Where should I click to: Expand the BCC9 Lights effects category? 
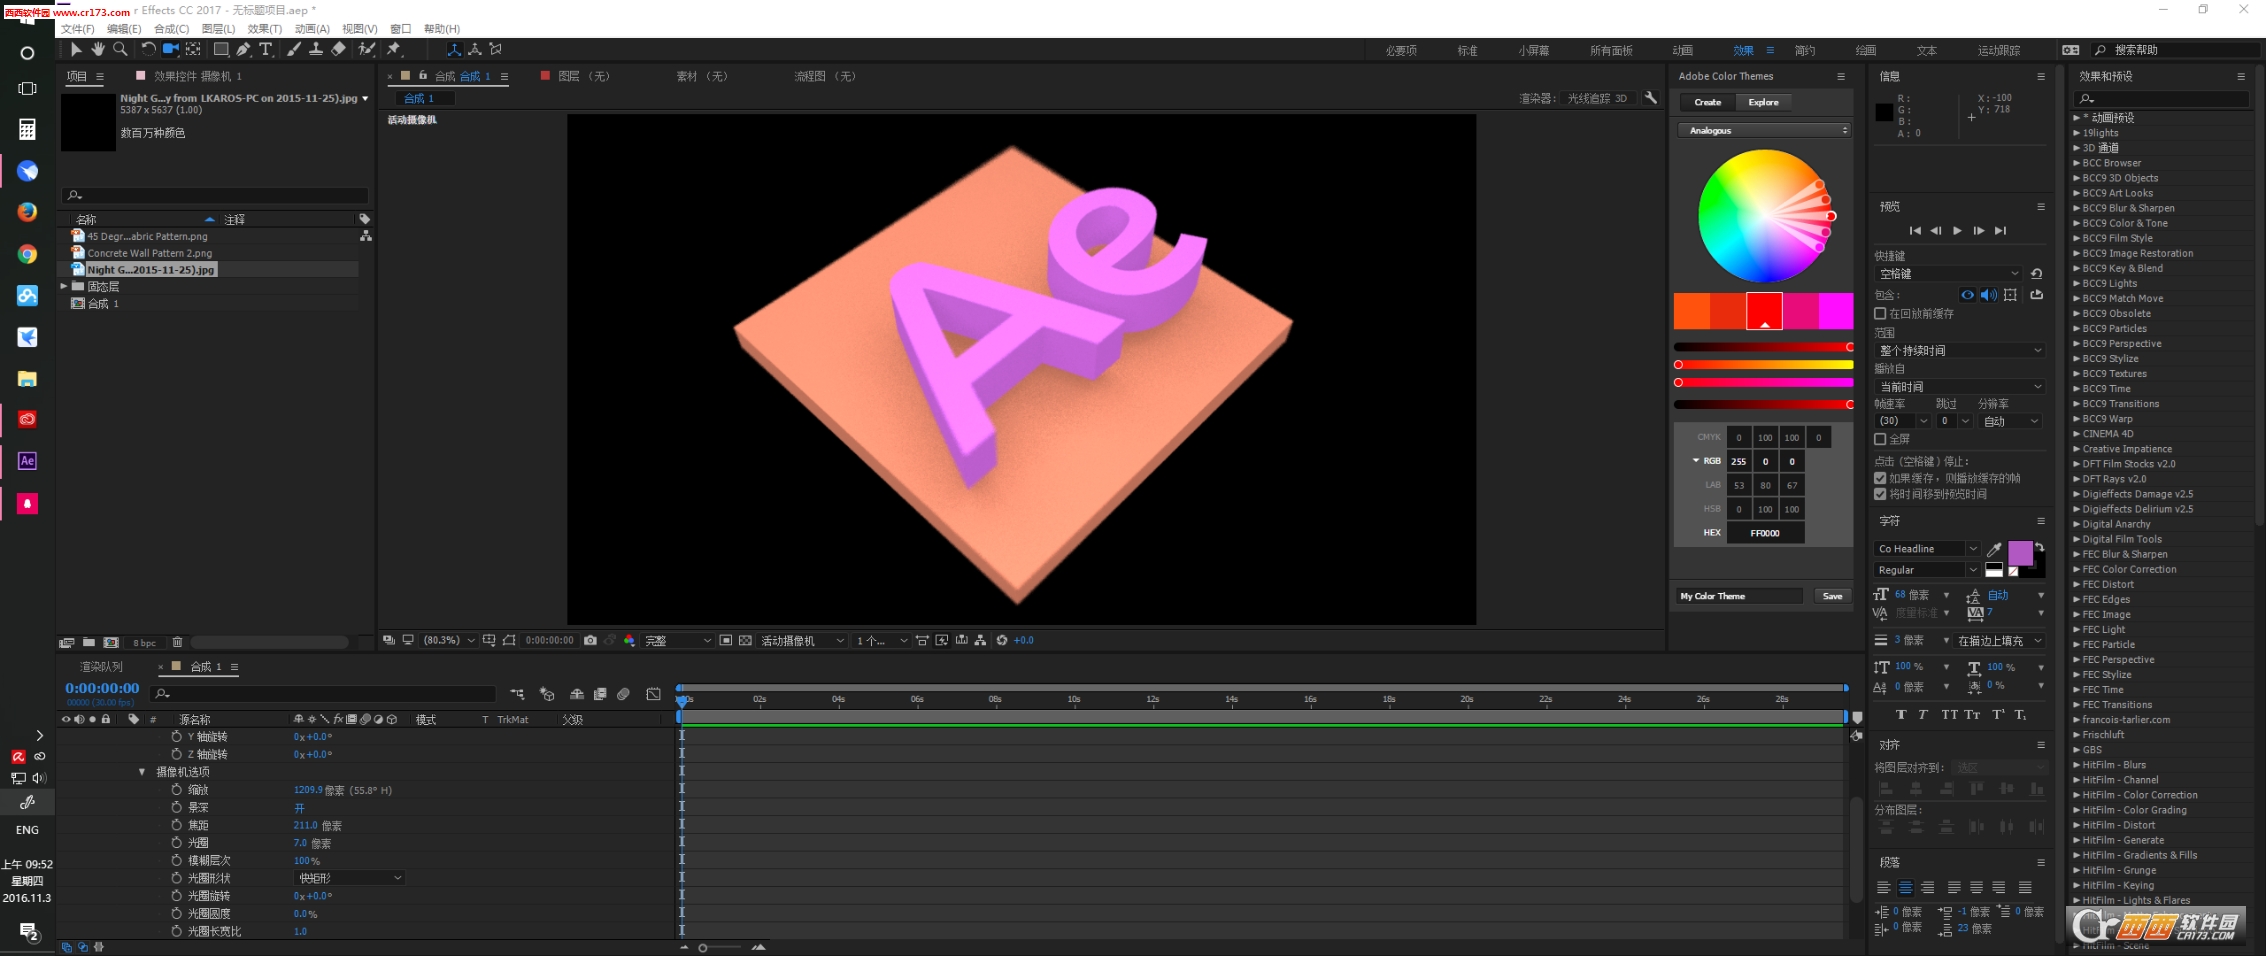coord(2076,284)
